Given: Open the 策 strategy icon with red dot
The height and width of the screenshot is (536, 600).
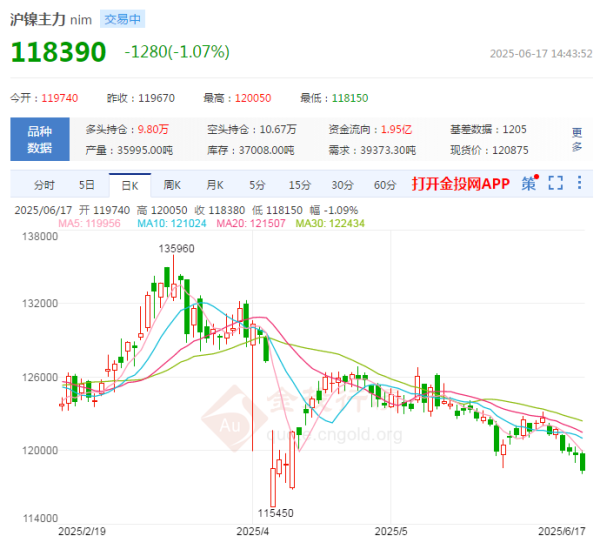Looking at the screenshot, I should [x=530, y=183].
